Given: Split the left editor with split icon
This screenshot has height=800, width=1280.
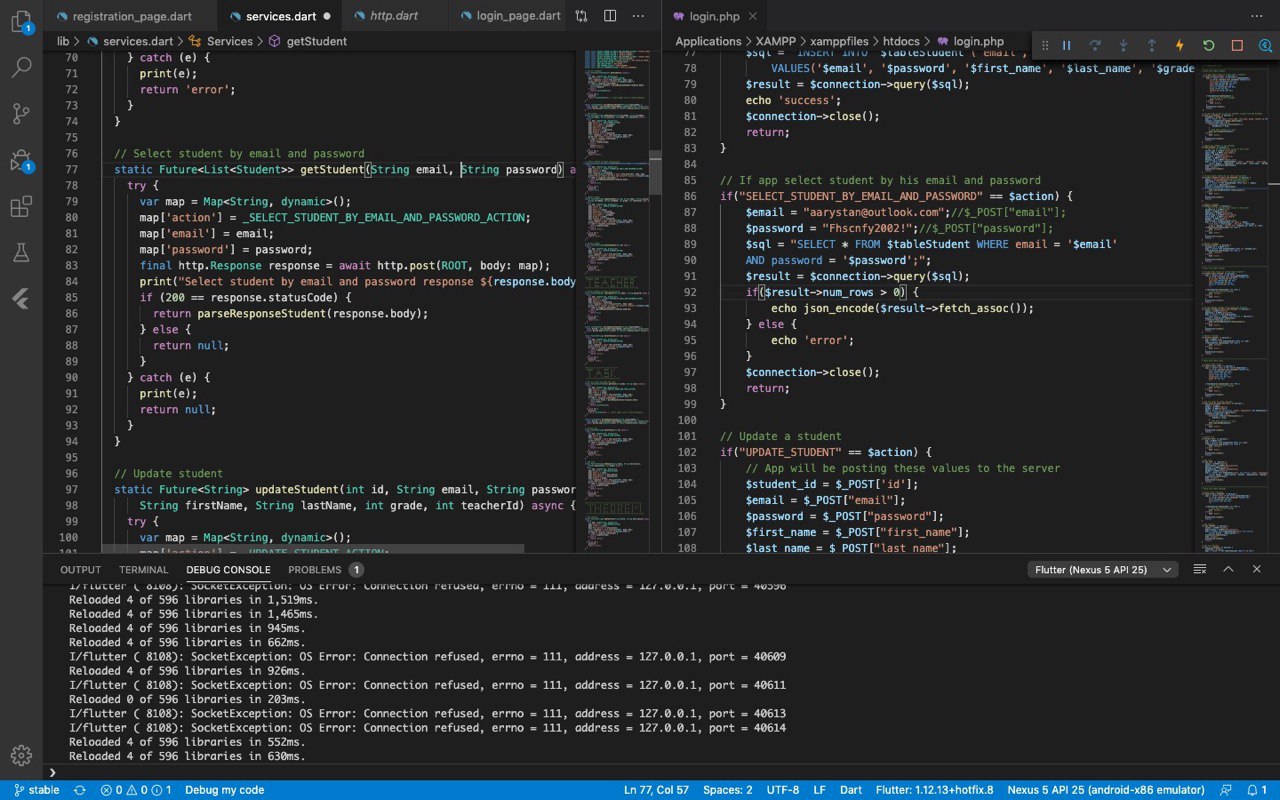Looking at the screenshot, I should coord(610,16).
